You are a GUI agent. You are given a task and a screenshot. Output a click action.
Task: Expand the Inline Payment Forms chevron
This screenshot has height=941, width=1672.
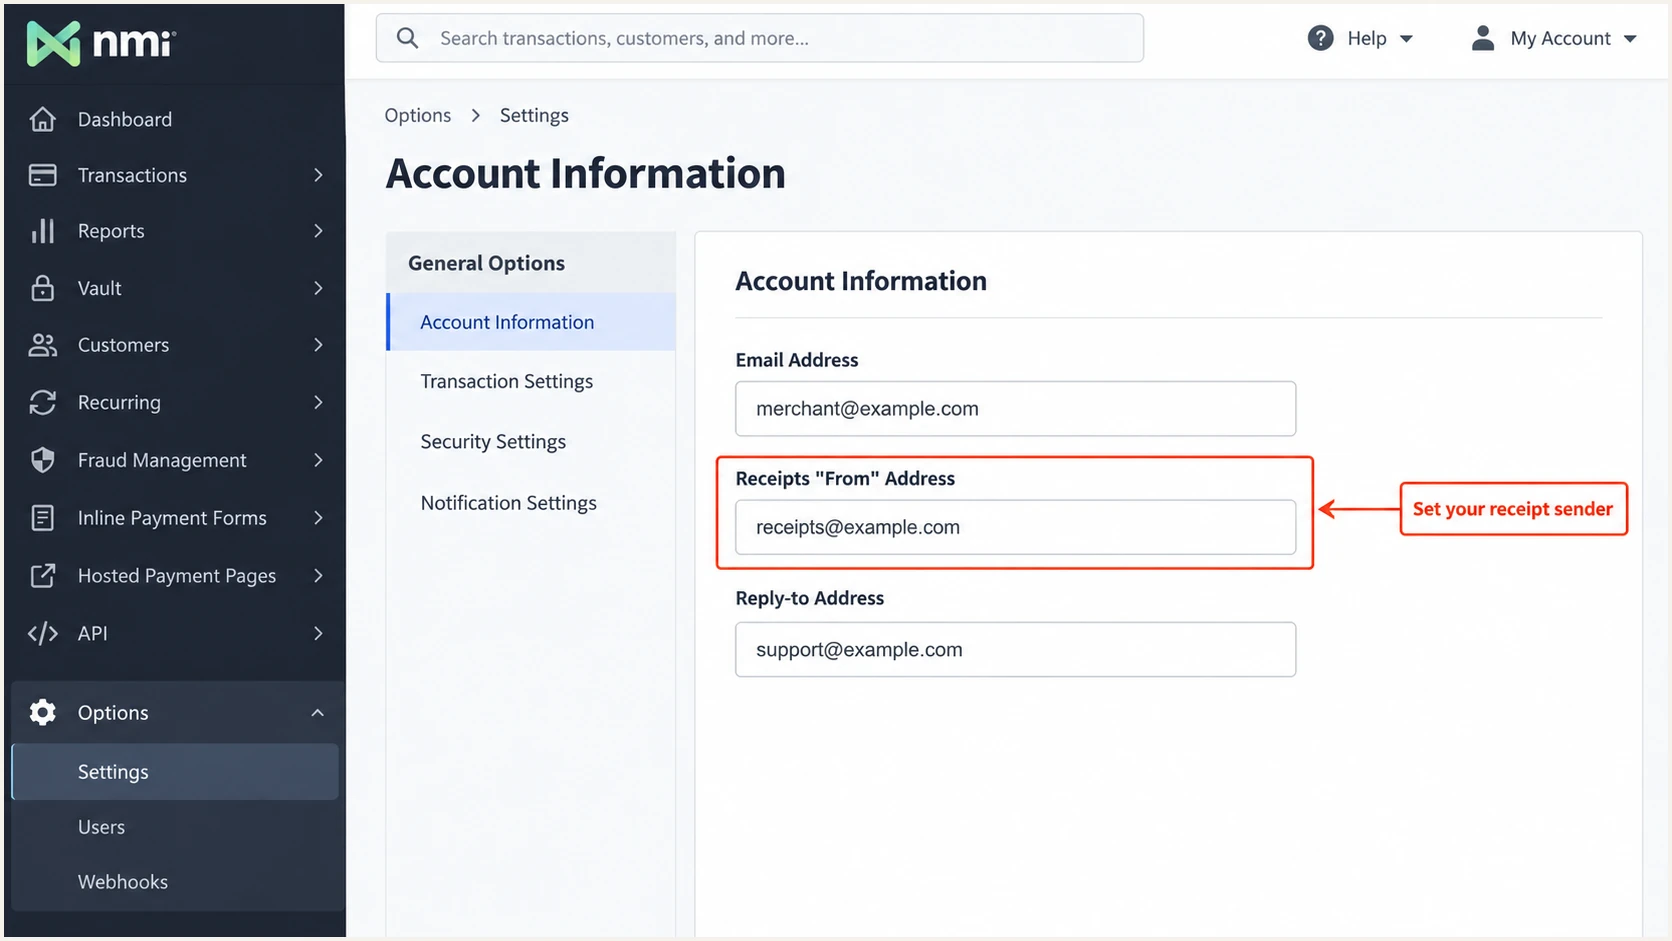pyautogui.click(x=318, y=518)
